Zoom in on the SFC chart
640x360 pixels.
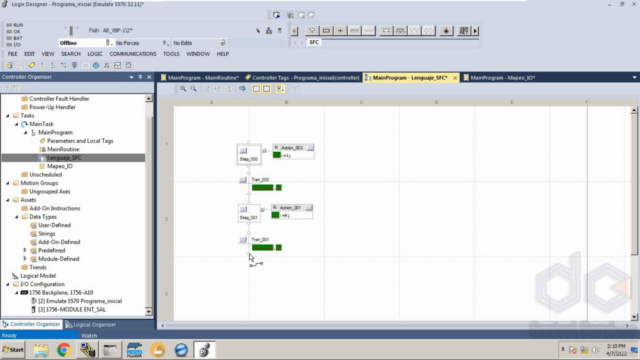183,89
